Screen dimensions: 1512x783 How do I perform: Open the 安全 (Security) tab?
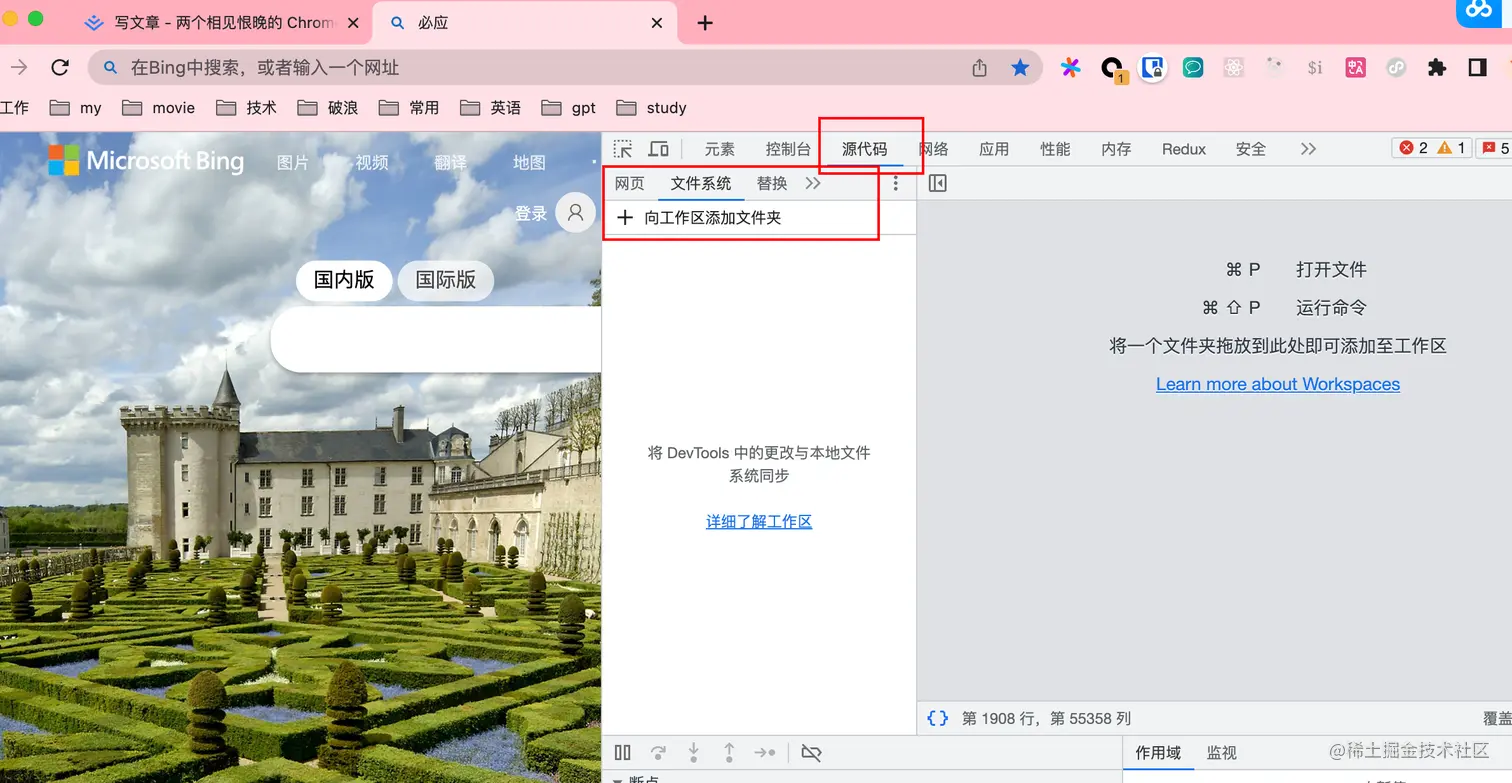1251,149
